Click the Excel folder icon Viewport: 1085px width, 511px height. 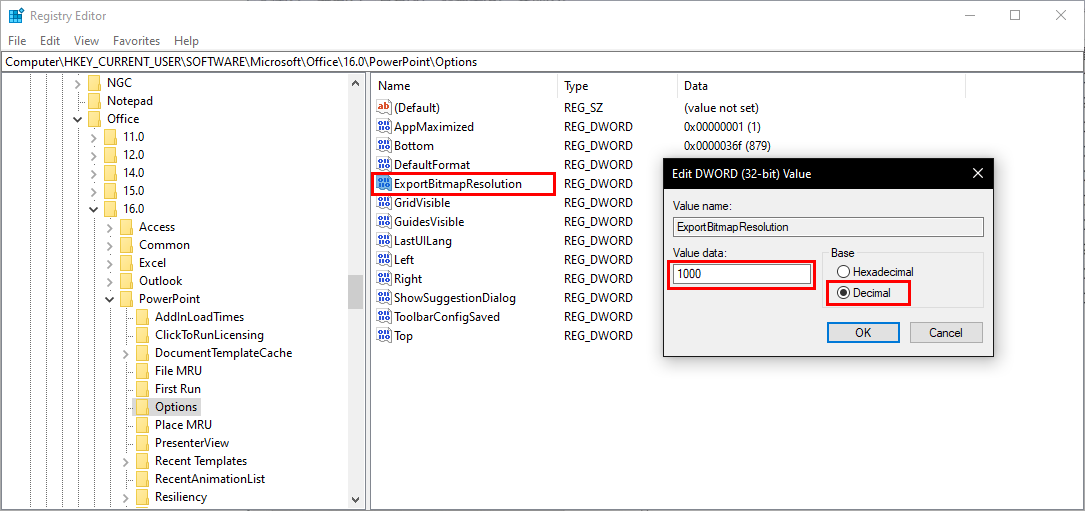point(126,263)
